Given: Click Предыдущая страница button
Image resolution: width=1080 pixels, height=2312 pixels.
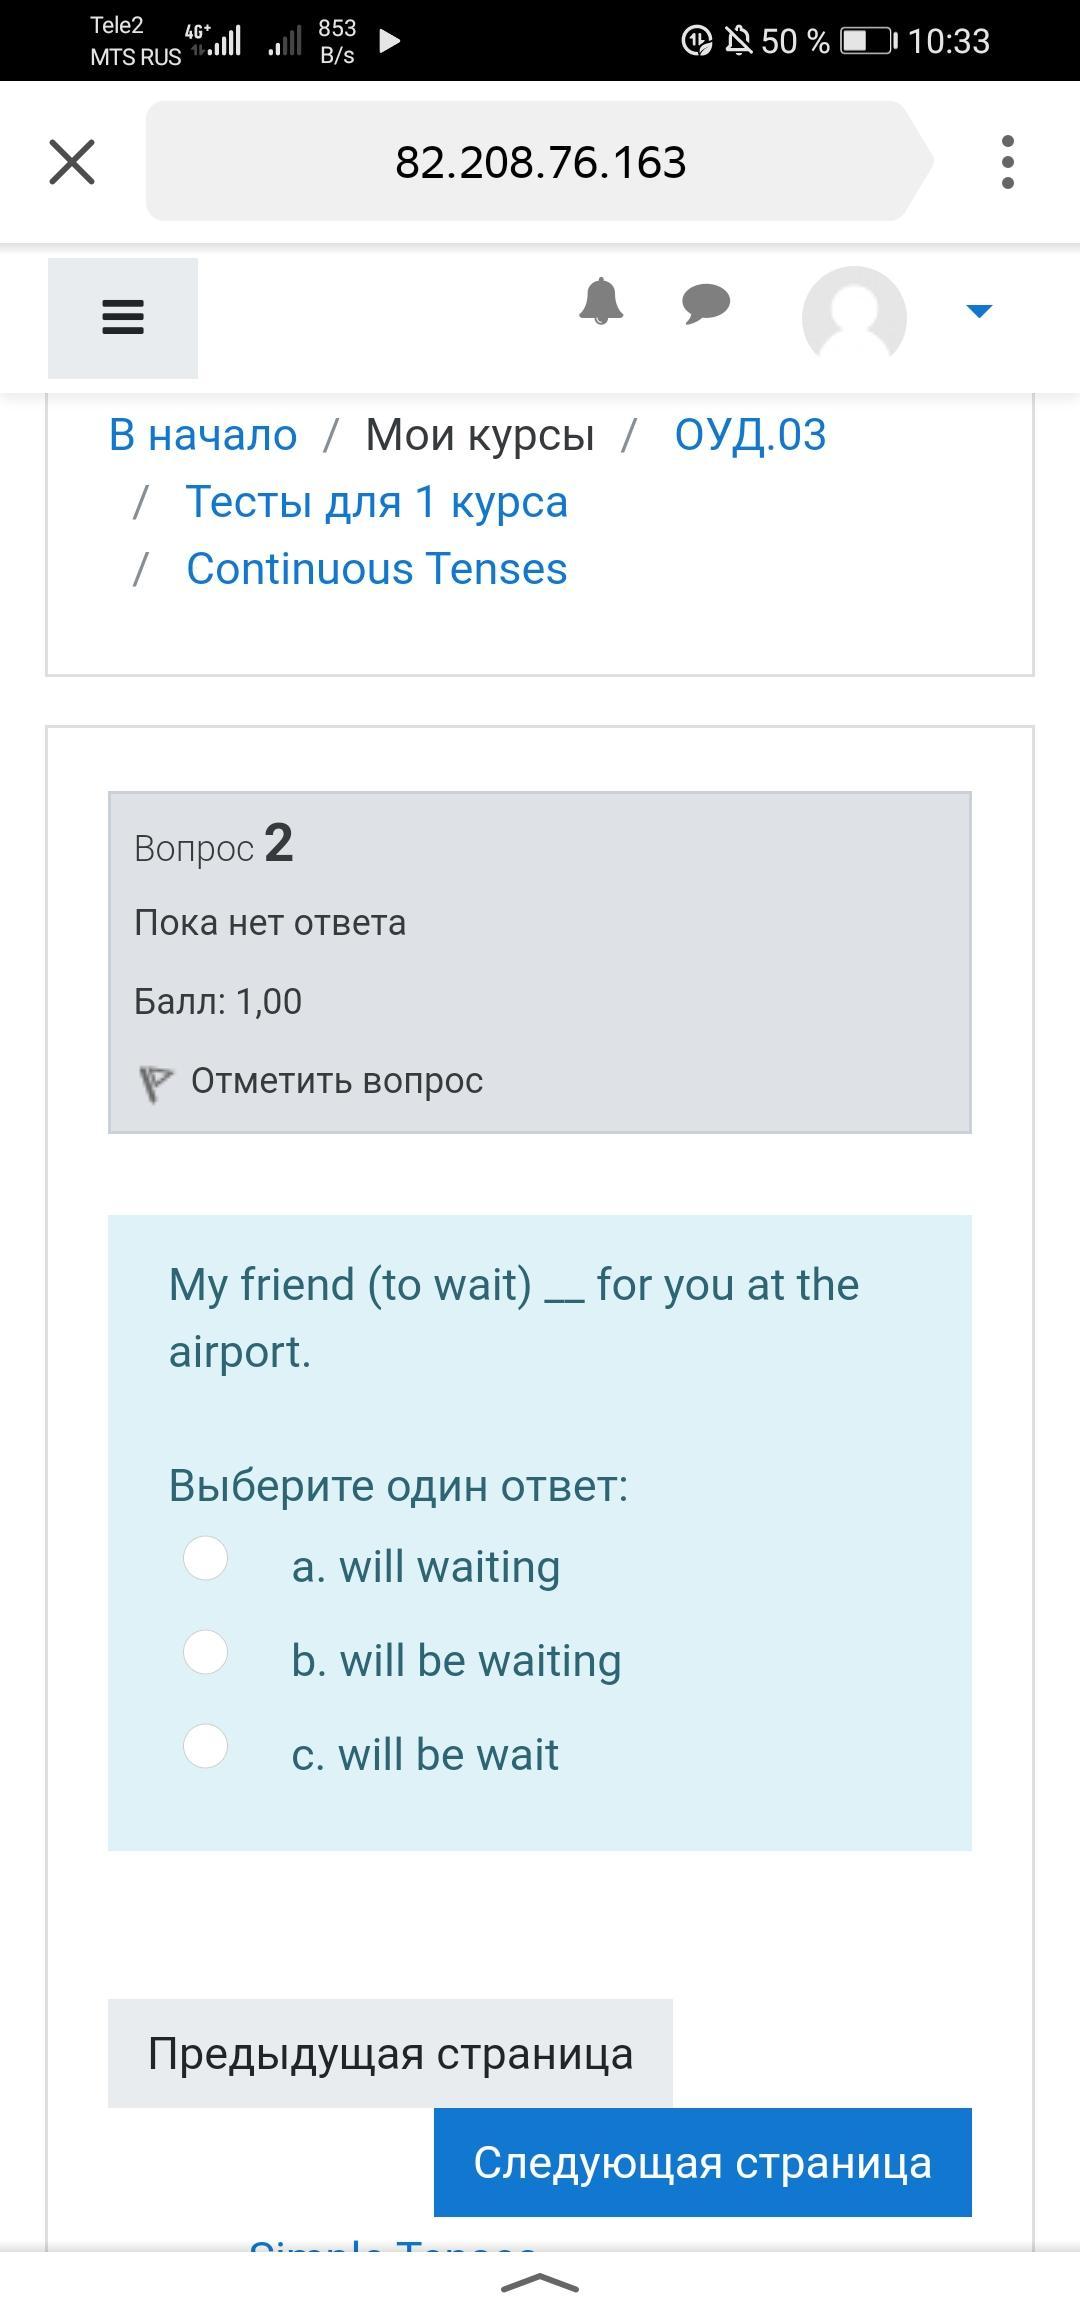Looking at the screenshot, I should (x=390, y=2053).
